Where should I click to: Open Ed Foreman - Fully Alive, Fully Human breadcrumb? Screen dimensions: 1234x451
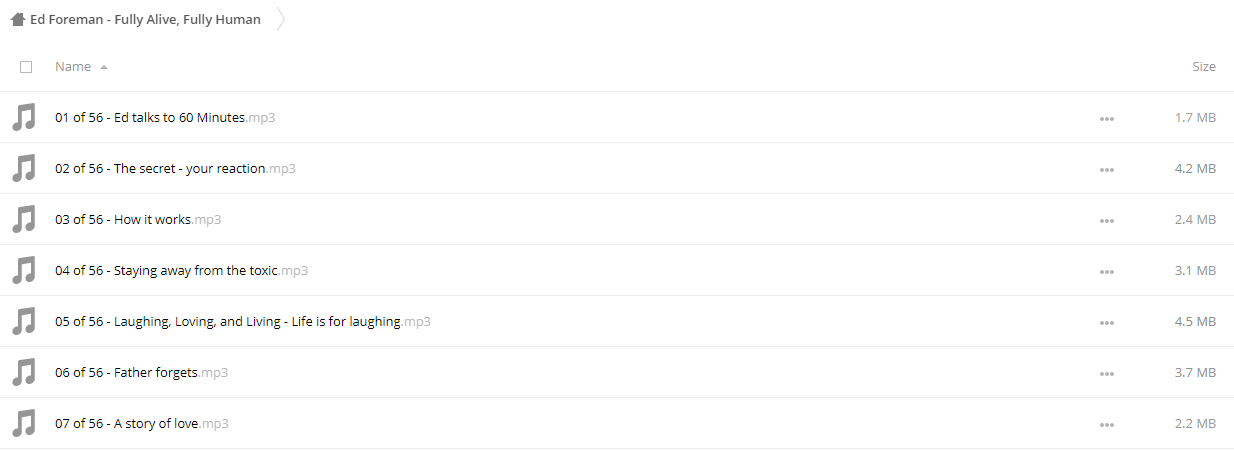pyautogui.click(x=145, y=19)
